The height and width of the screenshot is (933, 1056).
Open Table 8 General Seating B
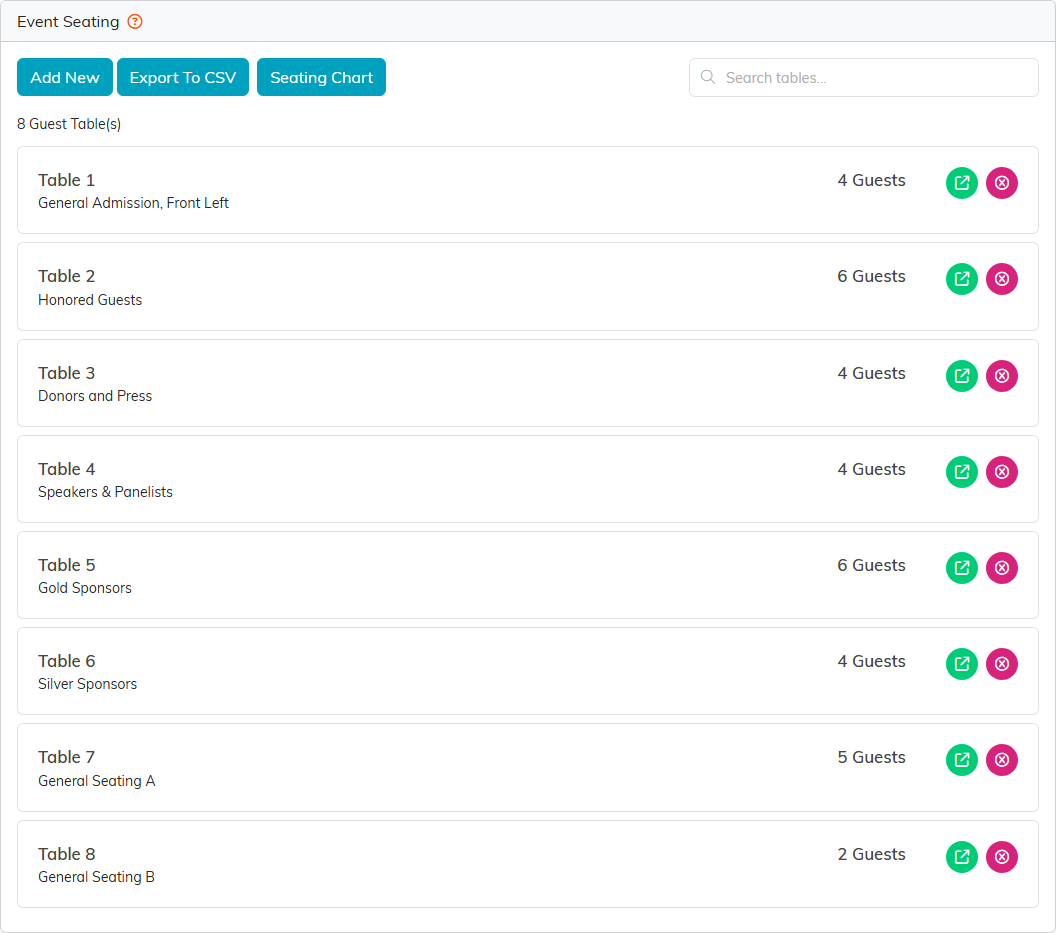pos(962,857)
